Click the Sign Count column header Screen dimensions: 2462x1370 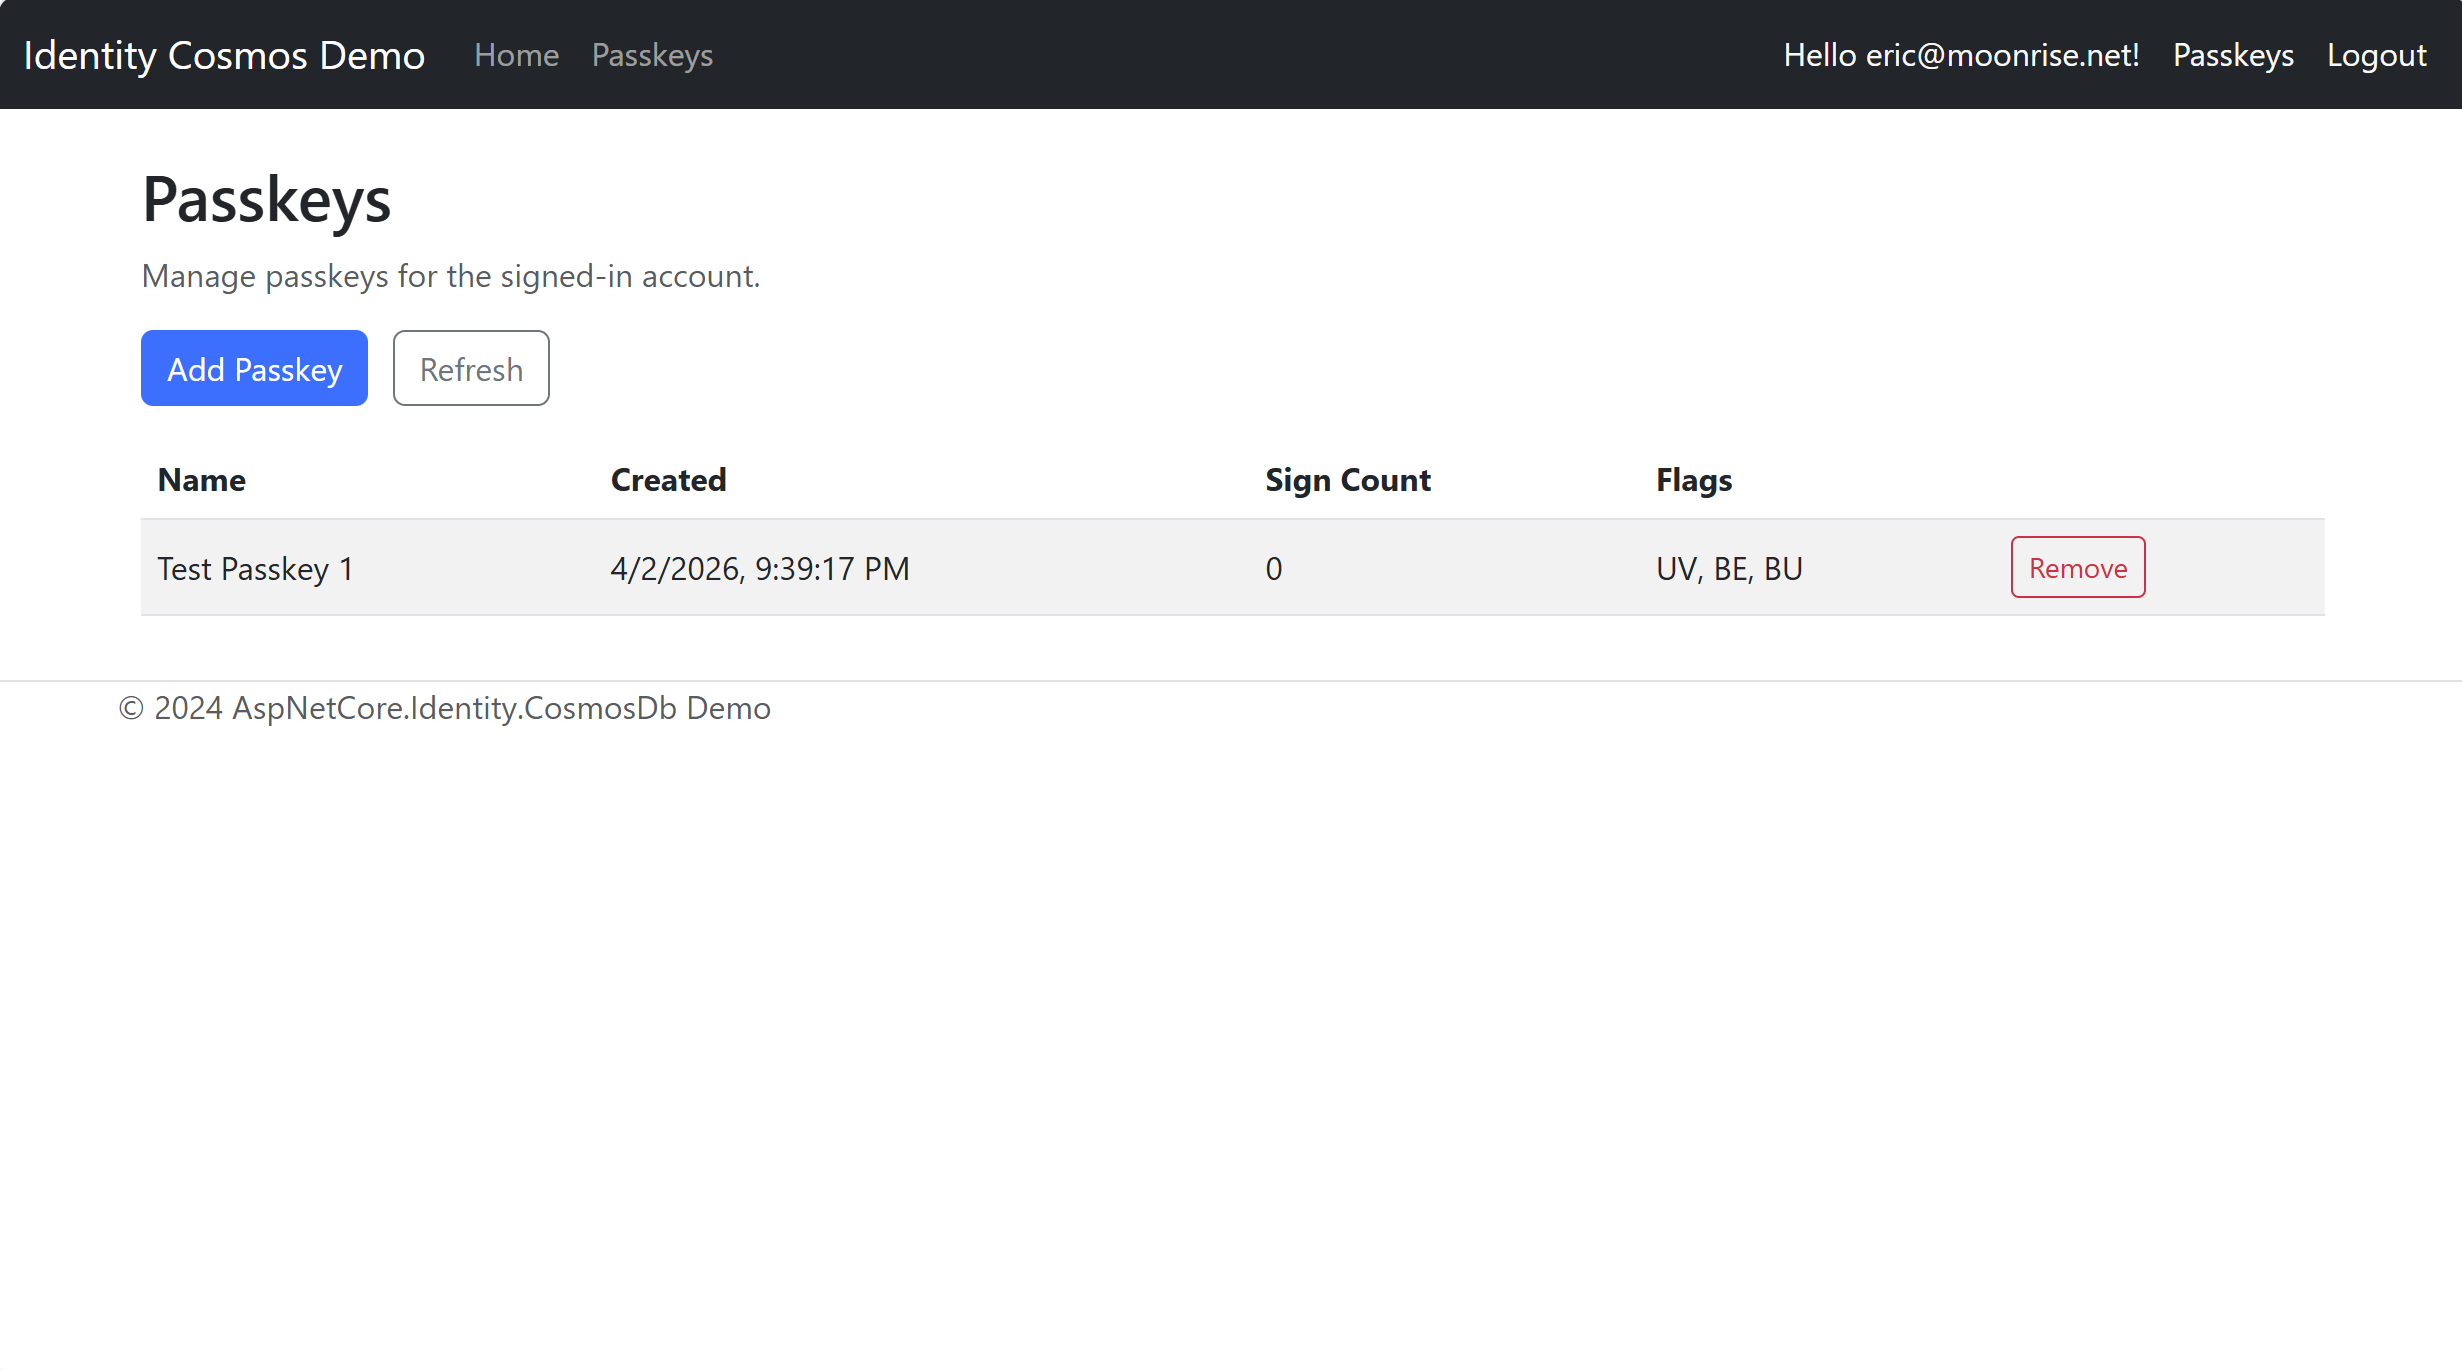click(x=1347, y=480)
